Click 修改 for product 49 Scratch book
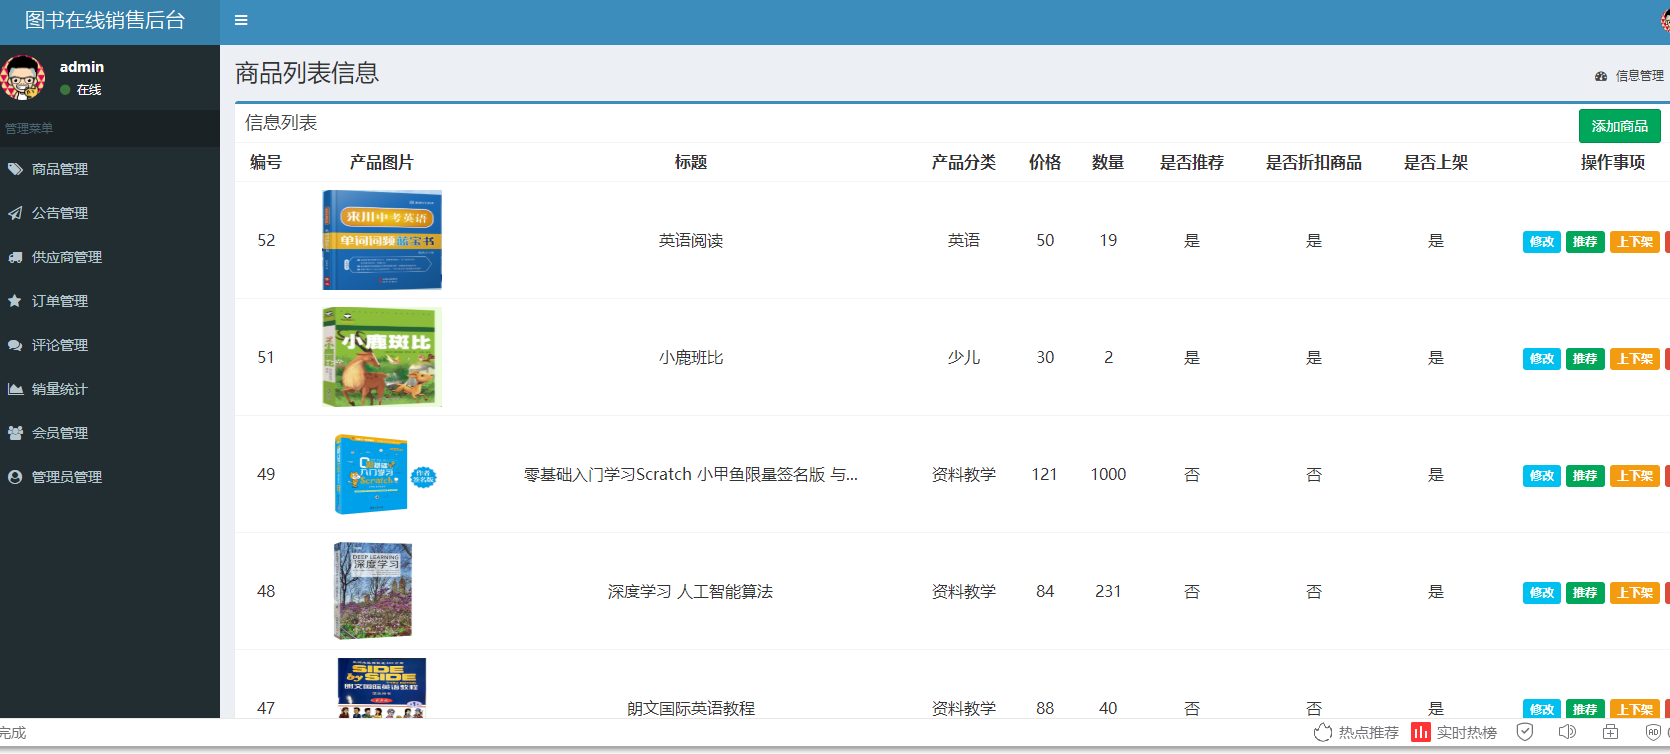The image size is (1670, 754). pos(1541,476)
